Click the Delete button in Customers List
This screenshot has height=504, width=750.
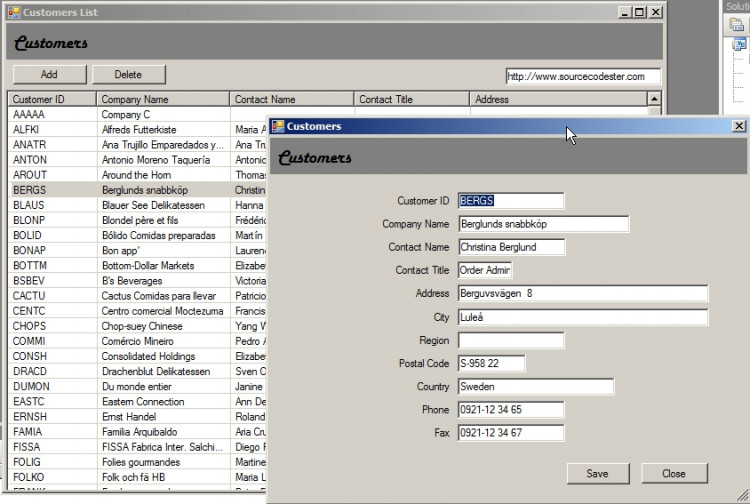128,75
